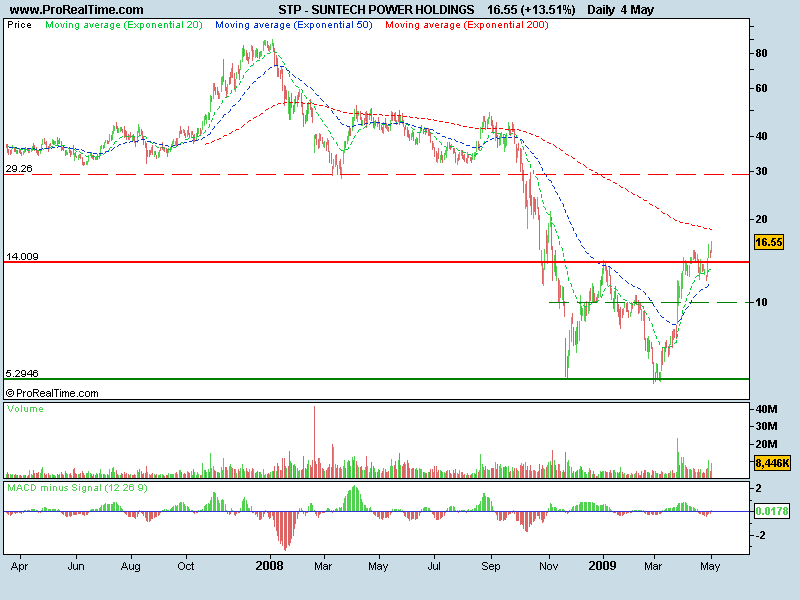Click the Apr date axis label
Viewport: 800px width, 600px height.
(x=19, y=566)
